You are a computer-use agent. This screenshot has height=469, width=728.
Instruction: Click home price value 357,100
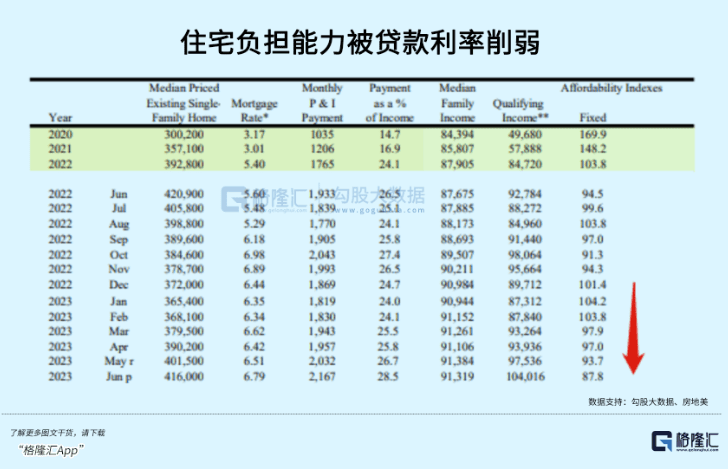pos(184,149)
